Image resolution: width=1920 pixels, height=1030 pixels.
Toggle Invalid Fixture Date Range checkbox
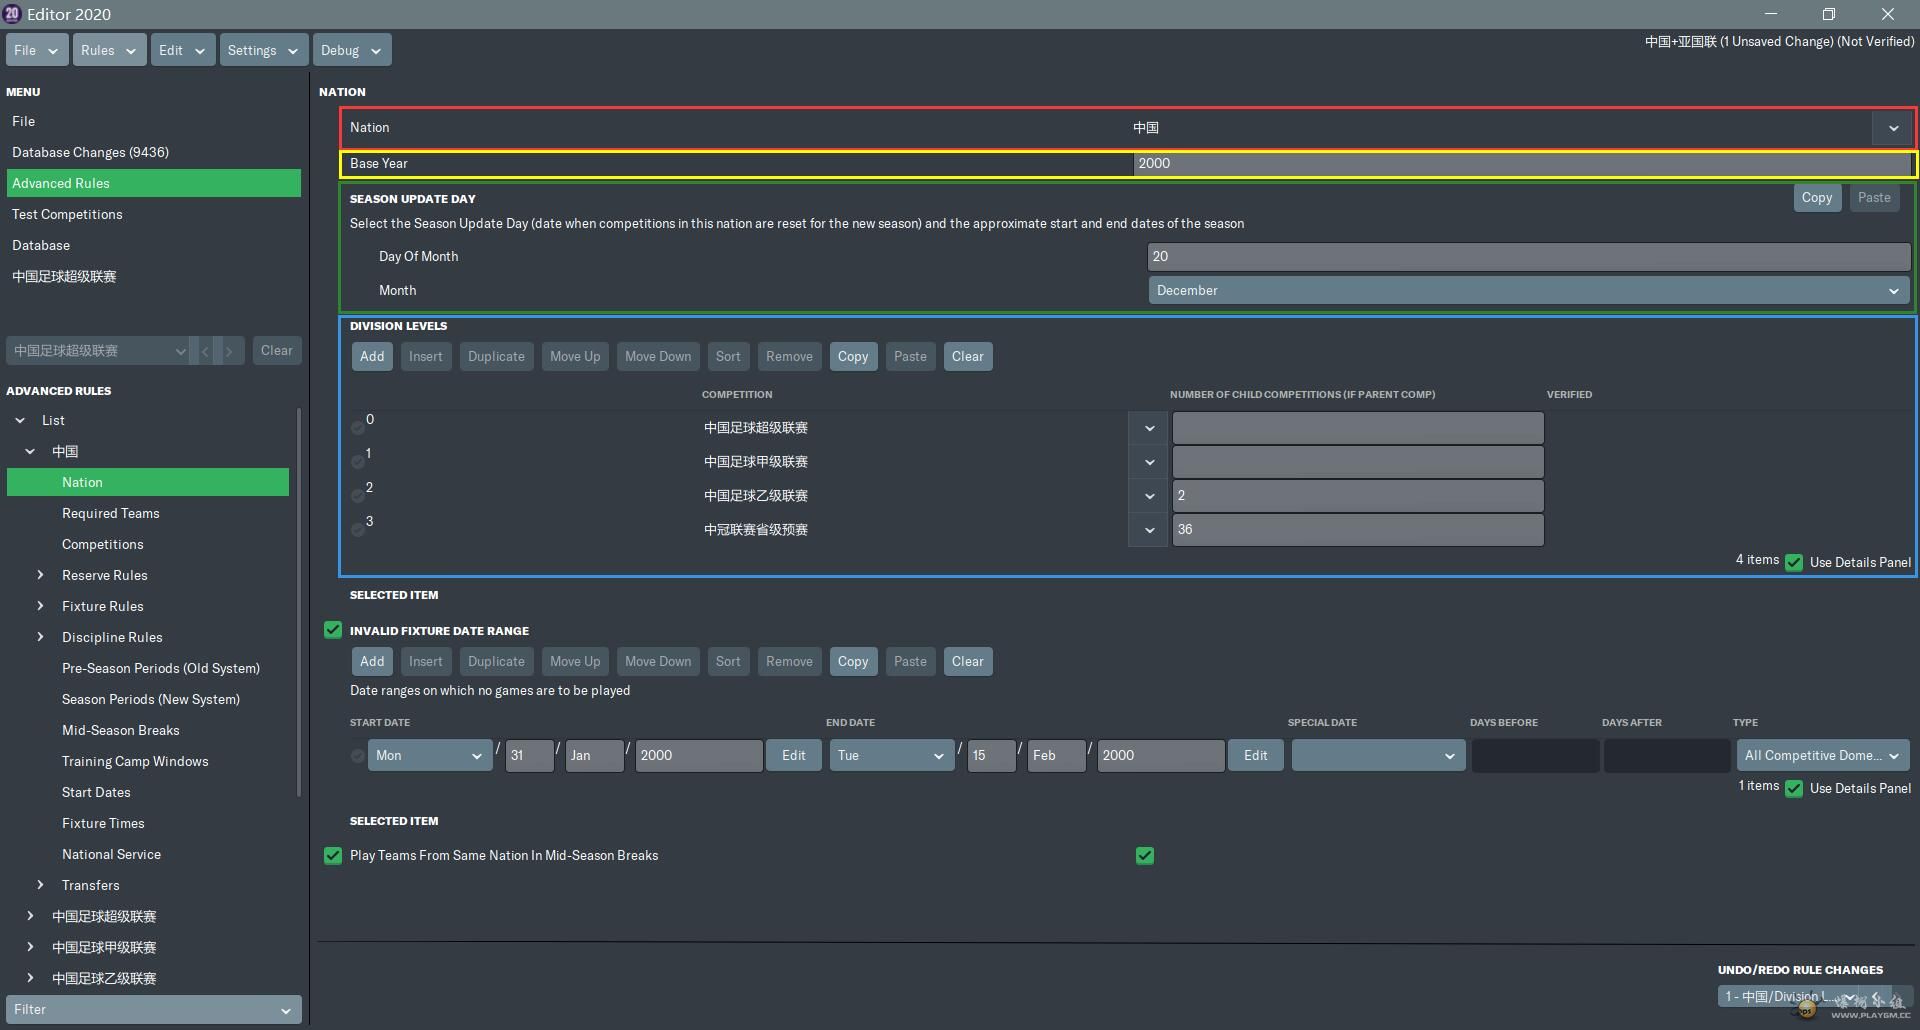(333, 630)
